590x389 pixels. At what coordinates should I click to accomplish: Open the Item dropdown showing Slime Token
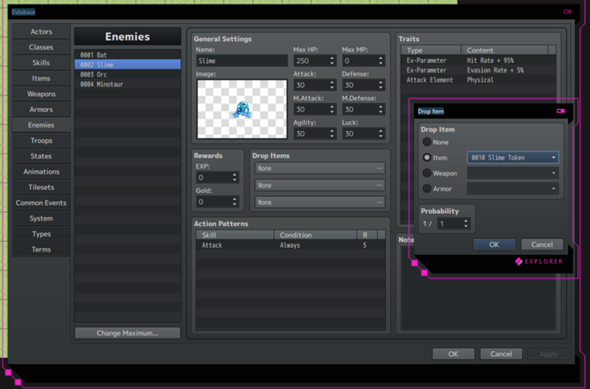click(513, 158)
